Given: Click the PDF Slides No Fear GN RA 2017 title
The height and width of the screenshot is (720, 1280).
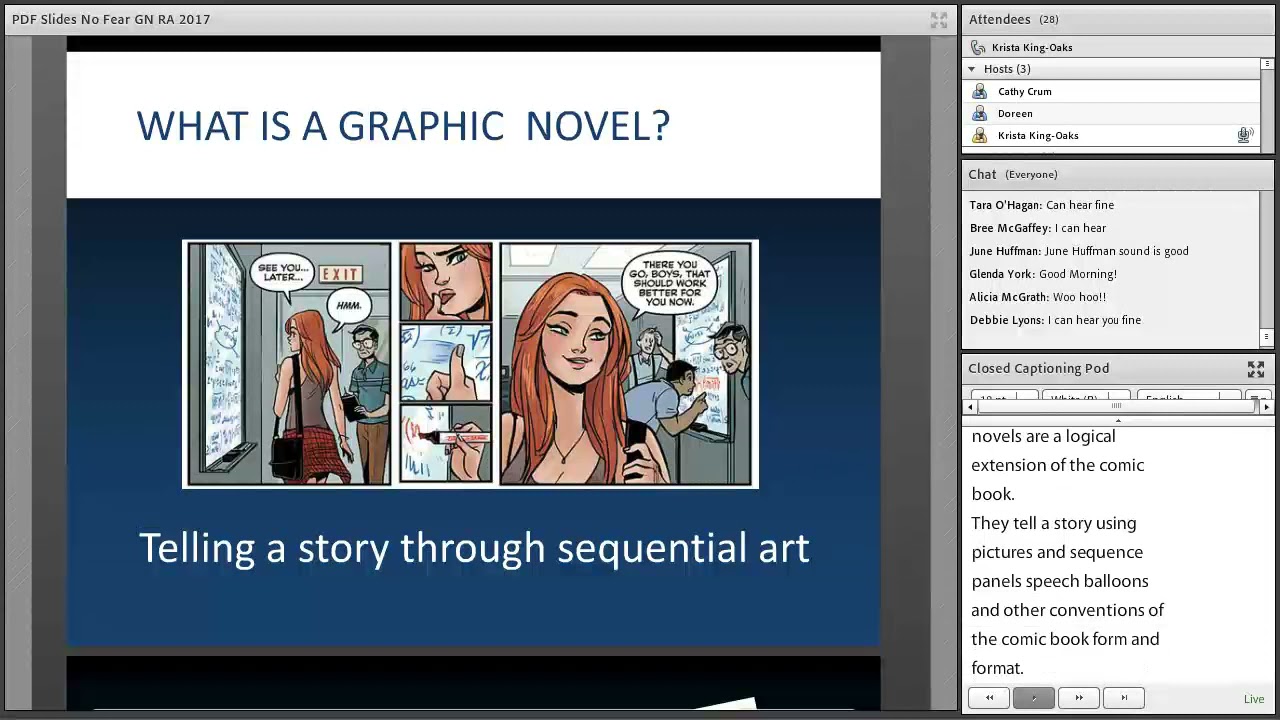Looking at the screenshot, I should tap(111, 19).
